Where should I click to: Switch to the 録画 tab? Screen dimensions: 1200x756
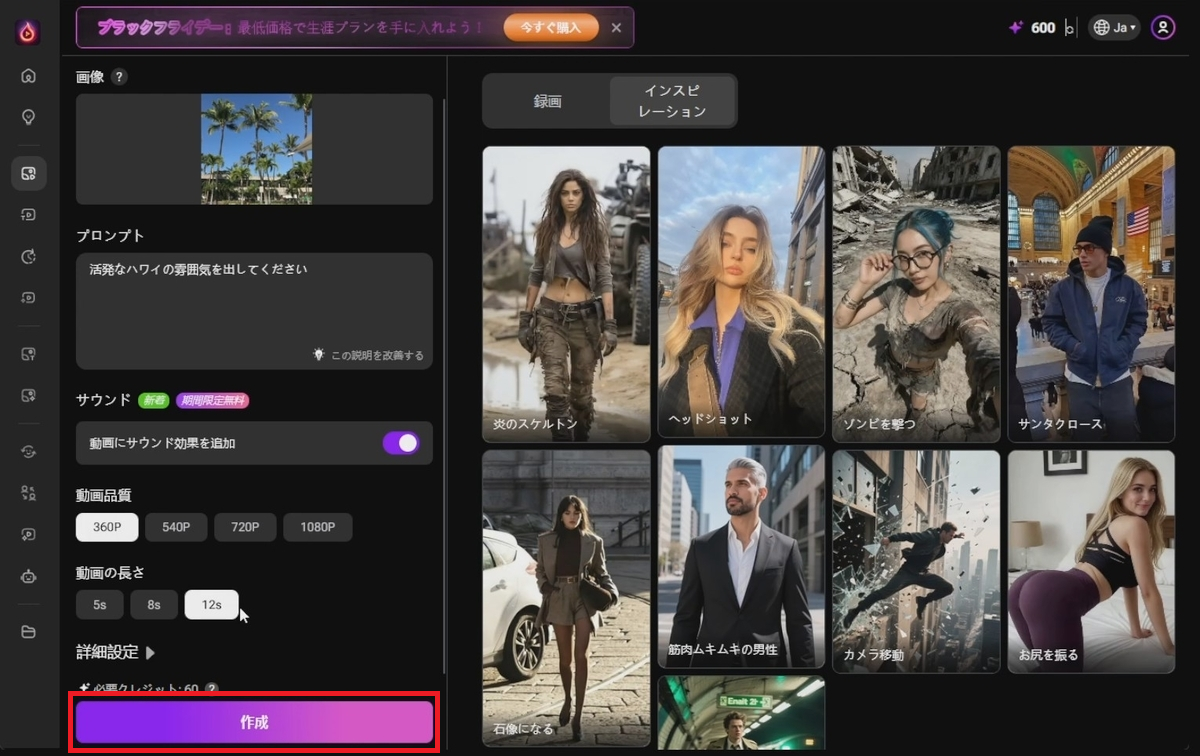tap(548, 101)
